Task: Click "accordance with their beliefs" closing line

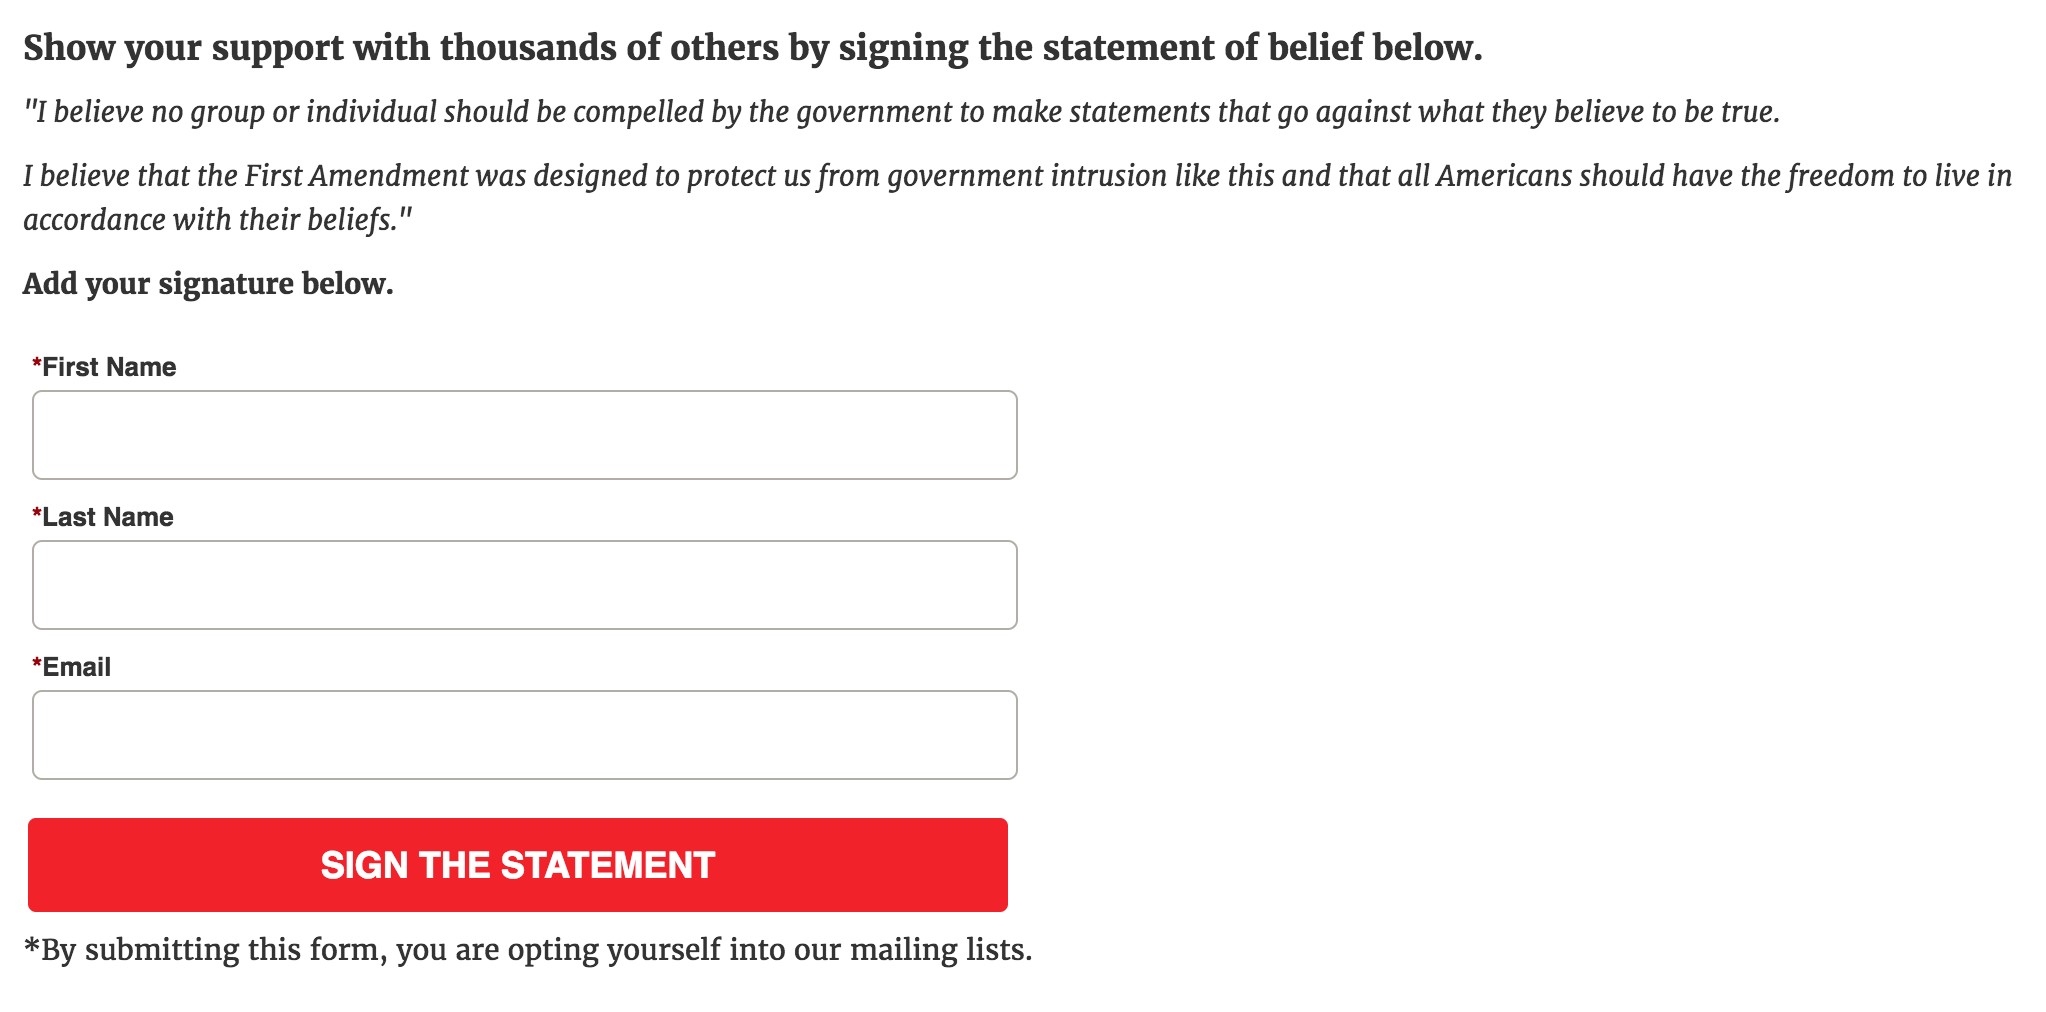Action: tap(217, 220)
